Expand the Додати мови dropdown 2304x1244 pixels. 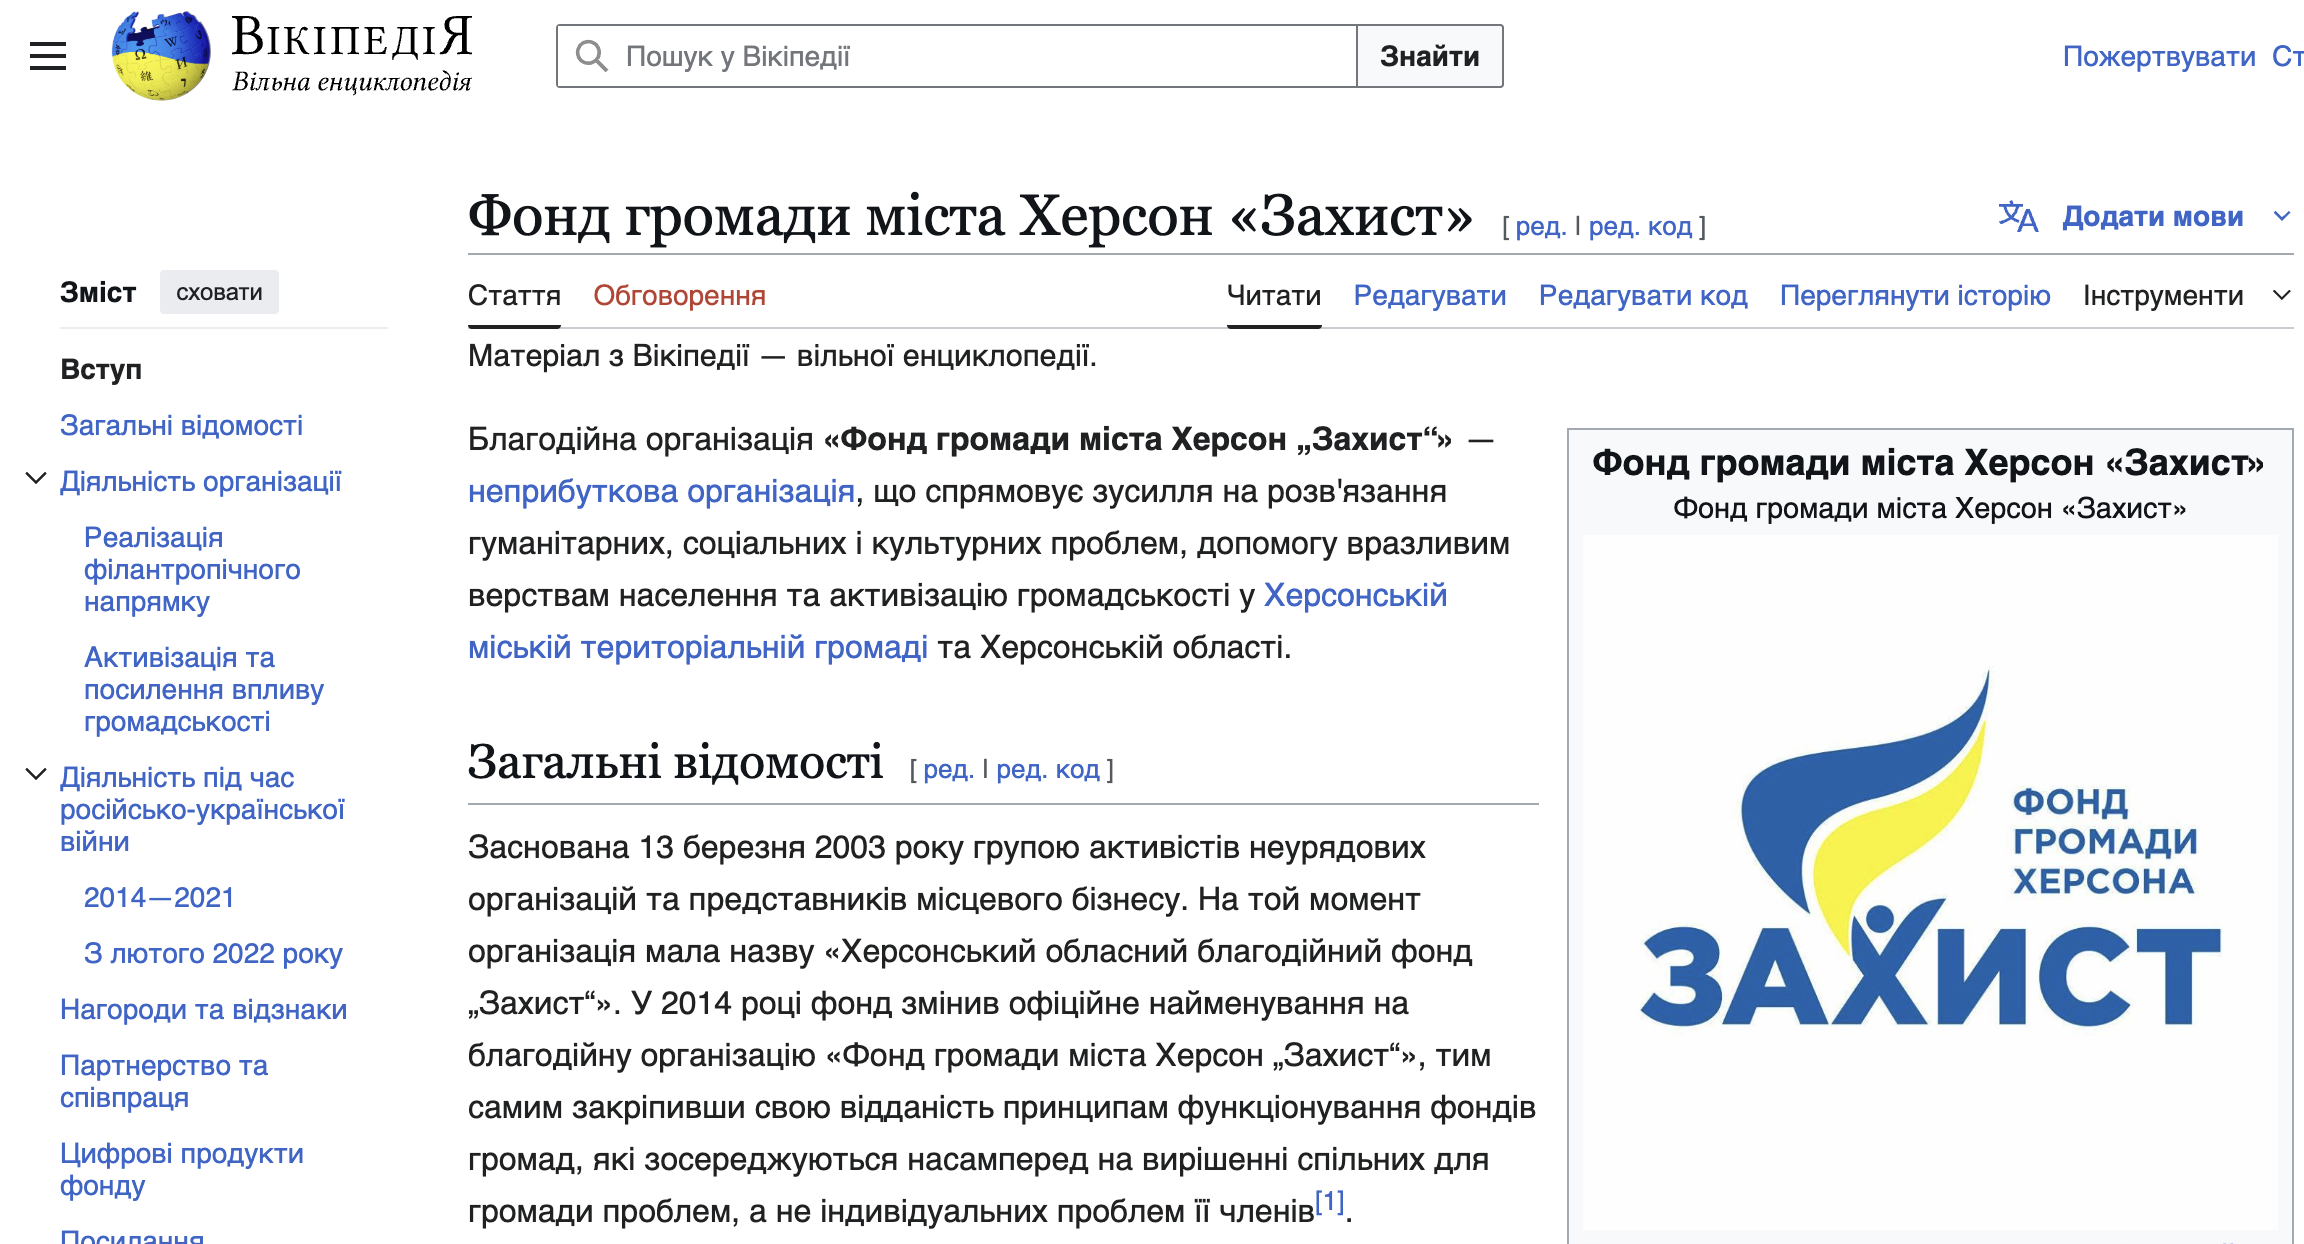[x=2282, y=216]
